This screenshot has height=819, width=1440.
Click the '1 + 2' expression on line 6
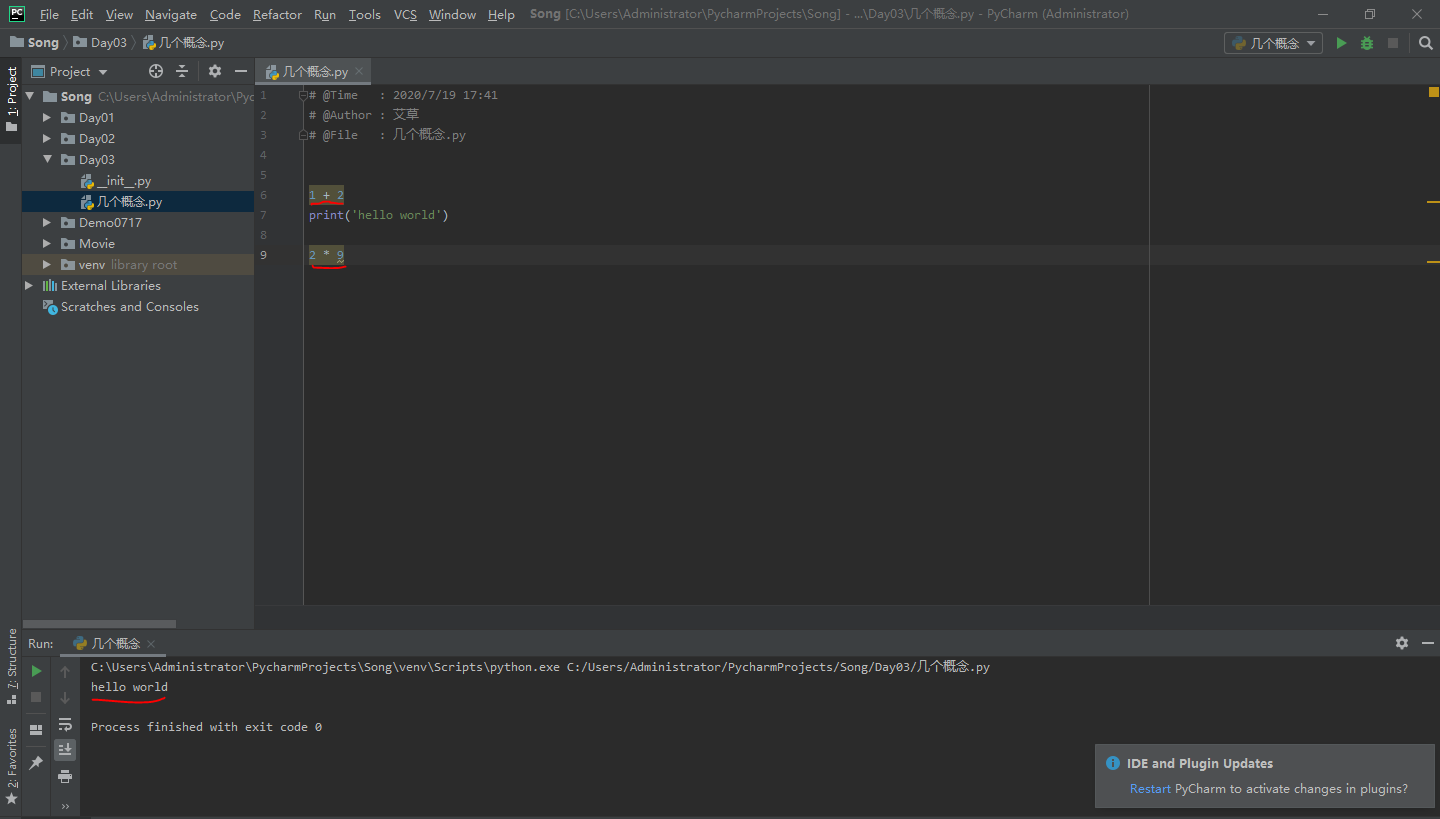pyautogui.click(x=326, y=195)
